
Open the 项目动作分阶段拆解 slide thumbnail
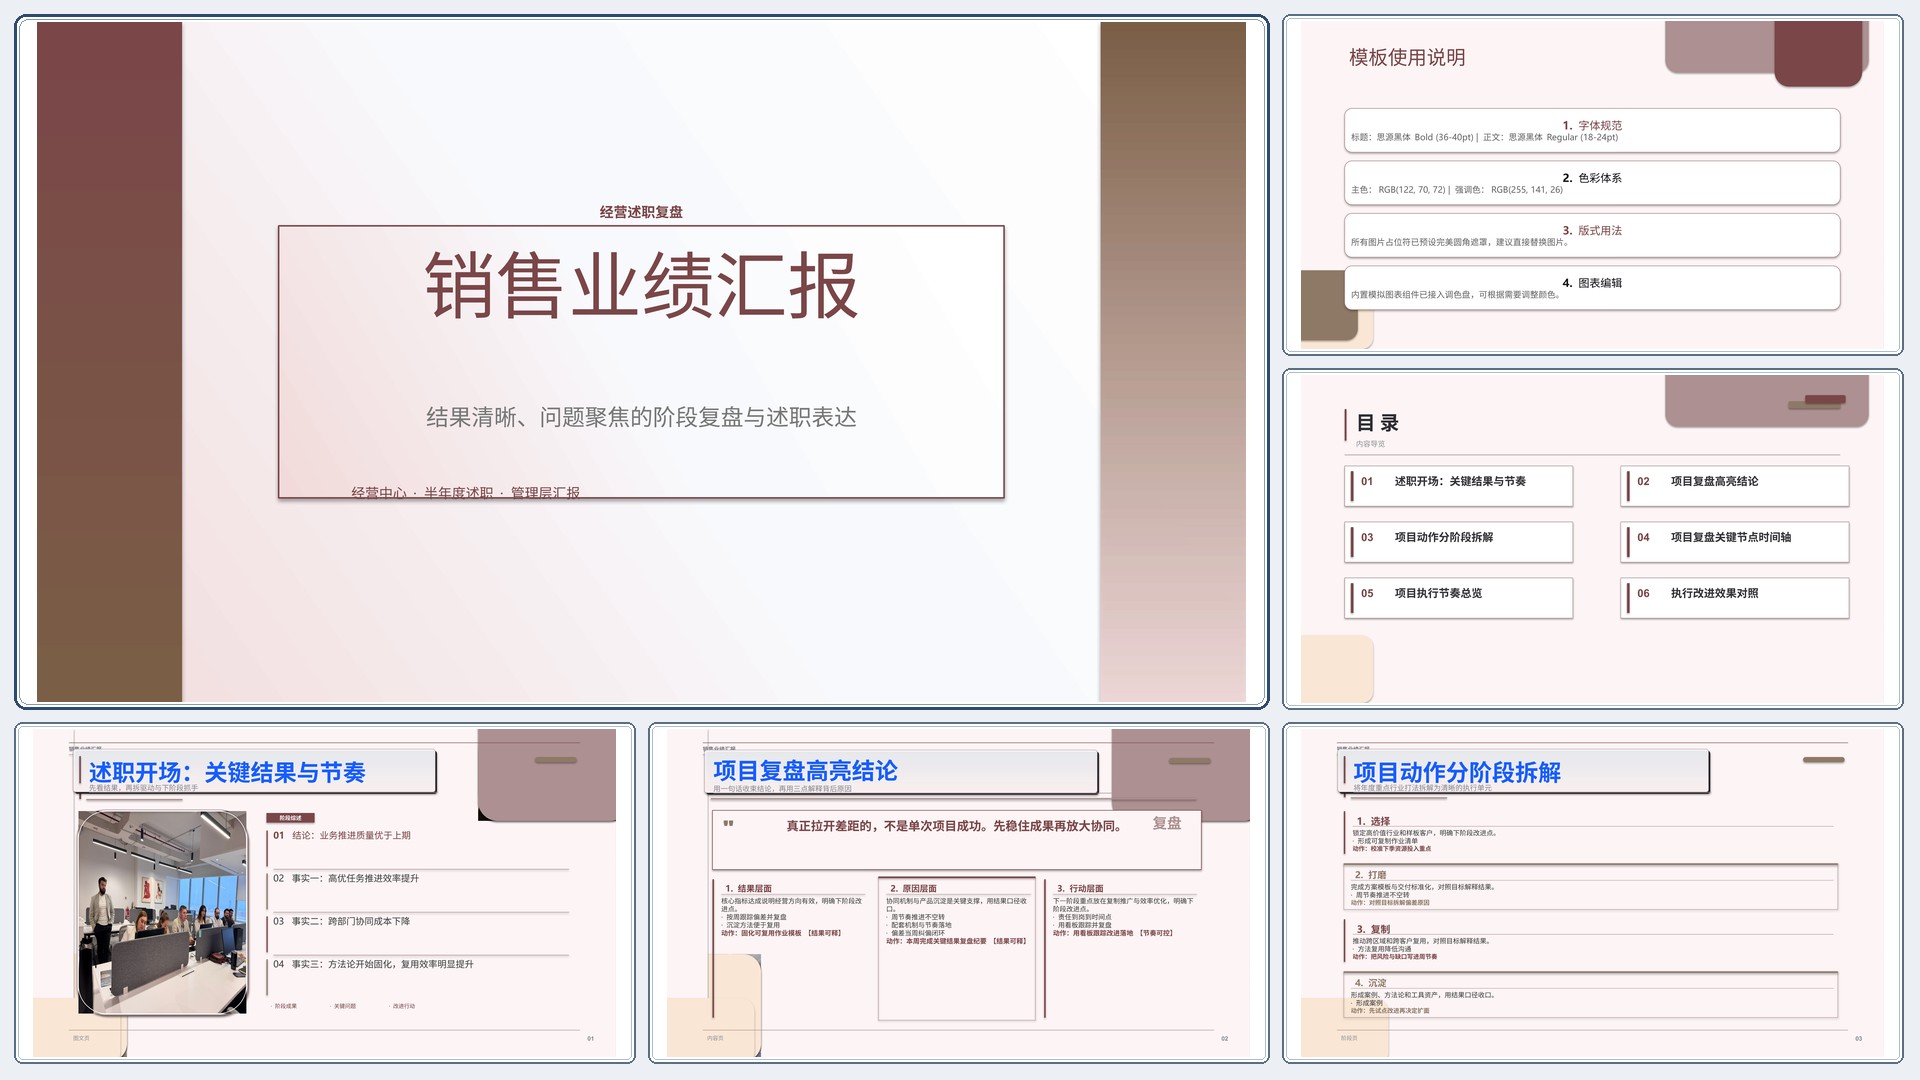click(x=1592, y=893)
